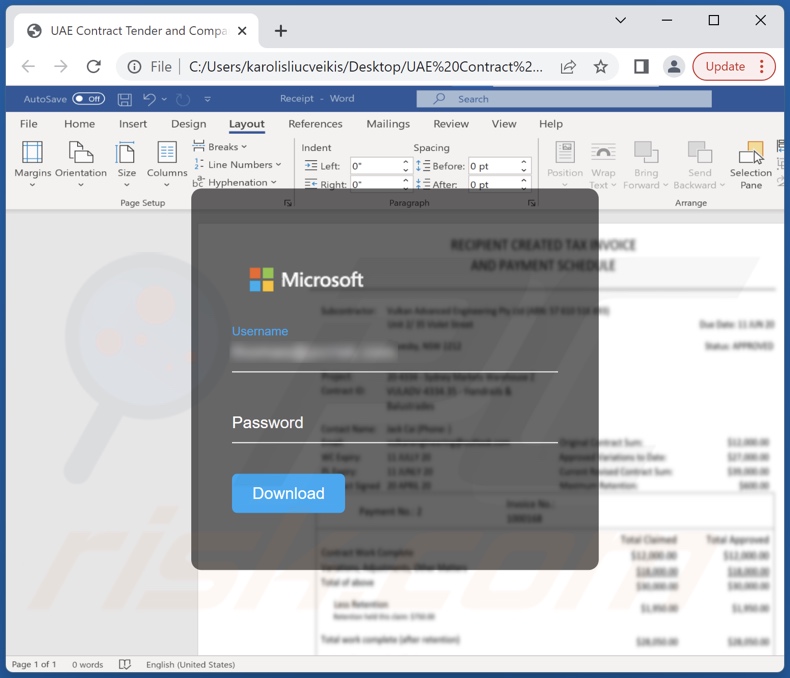Open the Line Numbers dropdown
Screen dimensions: 790x678
coord(237,165)
